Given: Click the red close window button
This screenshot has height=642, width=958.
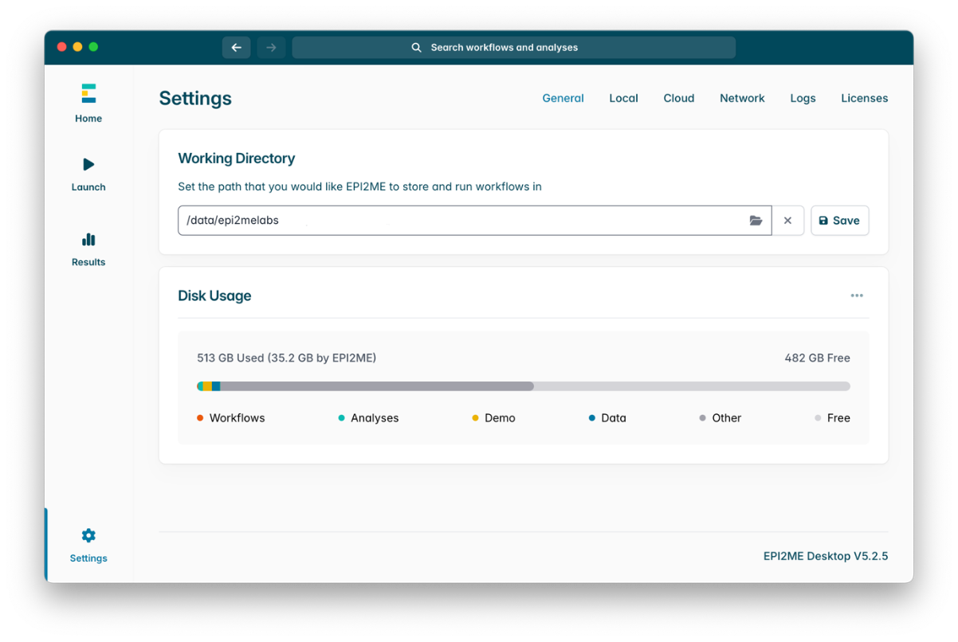Looking at the screenshot, I should [x=62, y=47].
